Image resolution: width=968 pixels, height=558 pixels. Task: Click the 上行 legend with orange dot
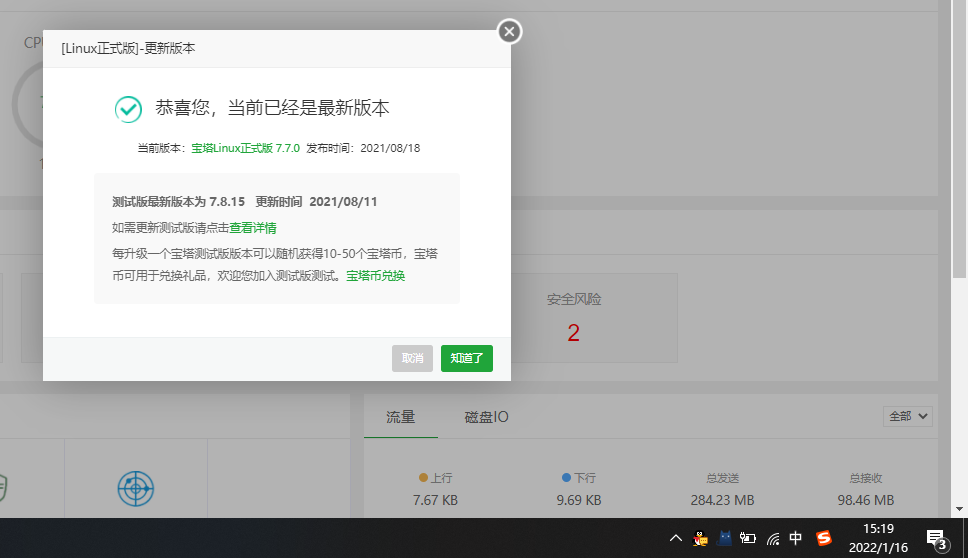tap(435, 478)
